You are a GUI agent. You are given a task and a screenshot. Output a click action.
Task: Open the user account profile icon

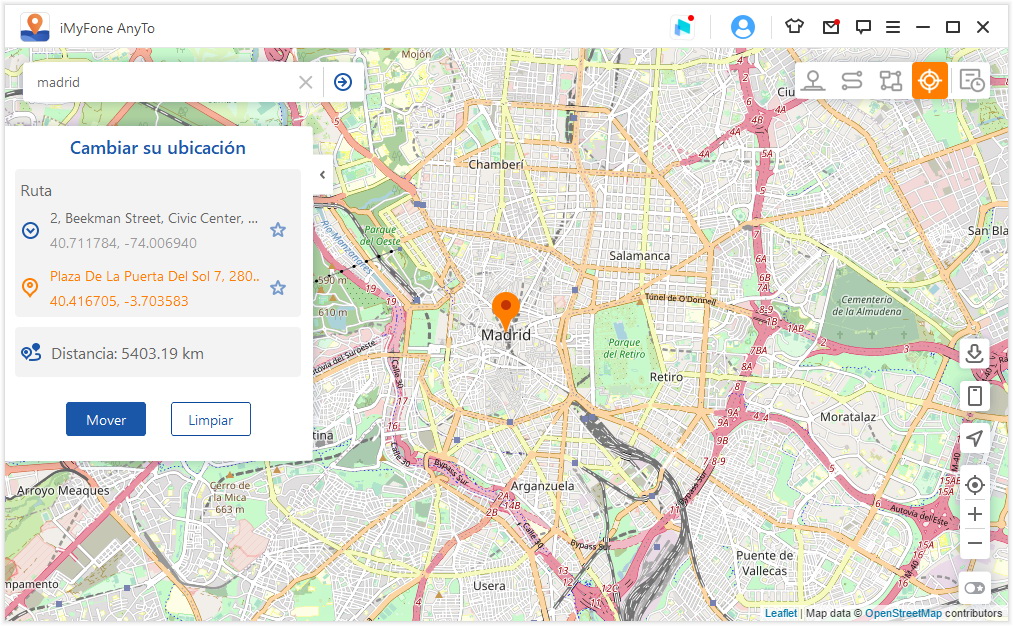coord(743,27)
